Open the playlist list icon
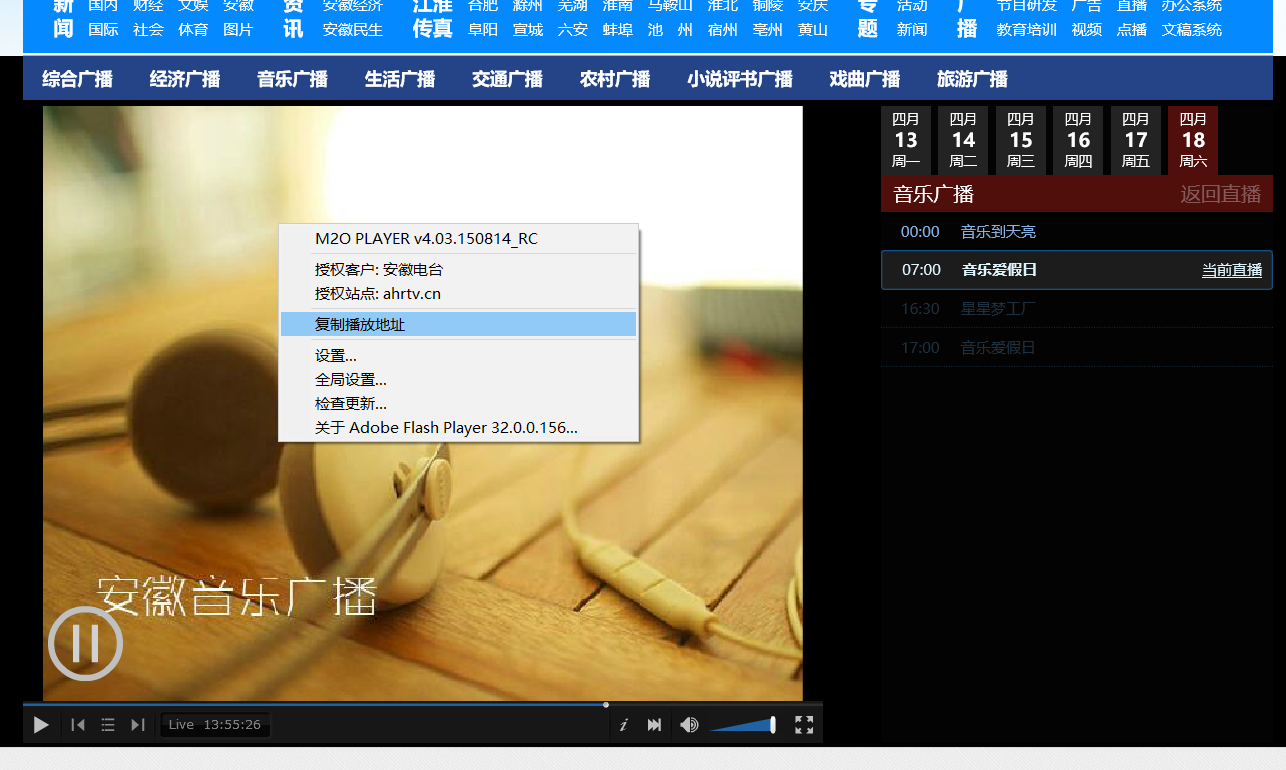The height and width of the screenshot is (770, 1286). click(x=108, y=725)
